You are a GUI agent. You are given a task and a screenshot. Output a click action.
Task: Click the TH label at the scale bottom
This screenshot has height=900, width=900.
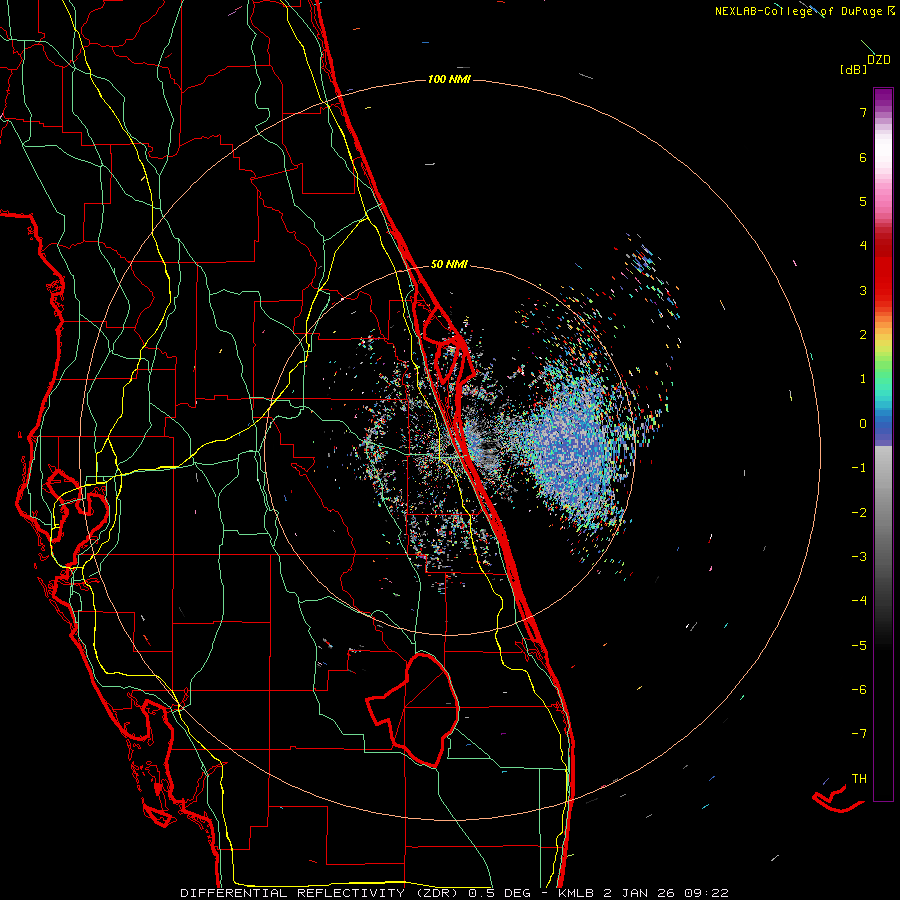coord(859,779)
